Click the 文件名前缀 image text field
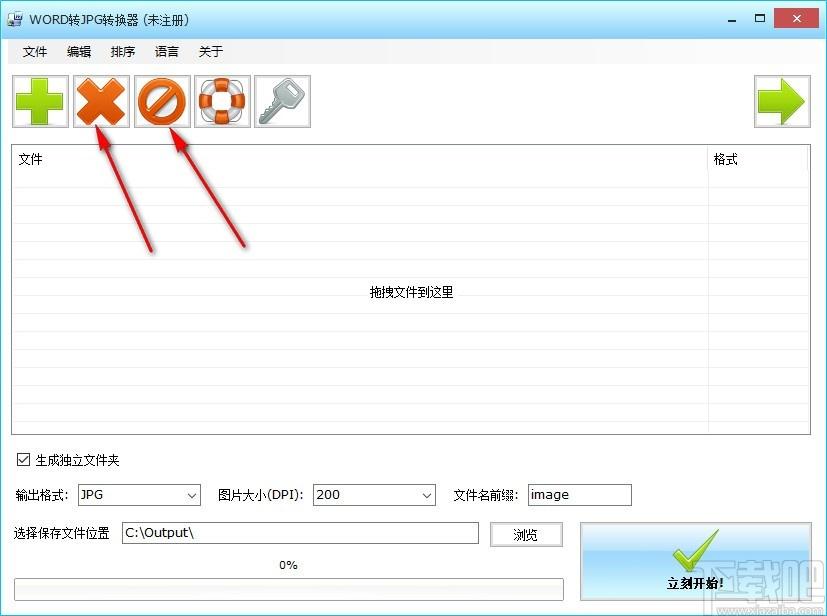The image size is (827, 616). click(x=580, y=495)
